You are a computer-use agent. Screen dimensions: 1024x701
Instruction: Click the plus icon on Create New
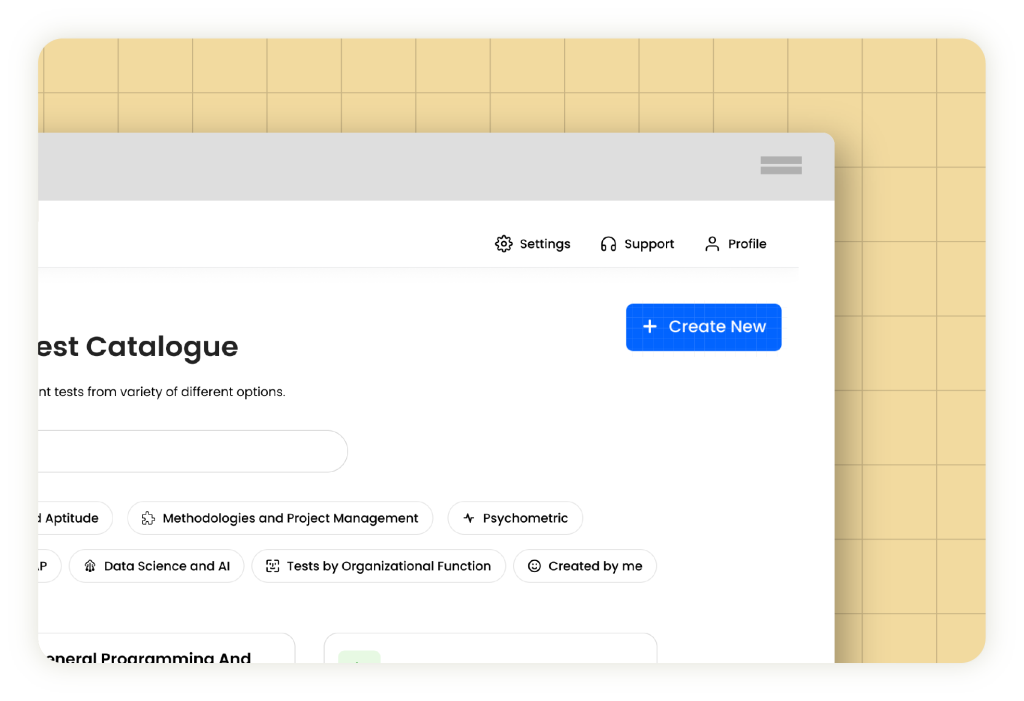649,327
